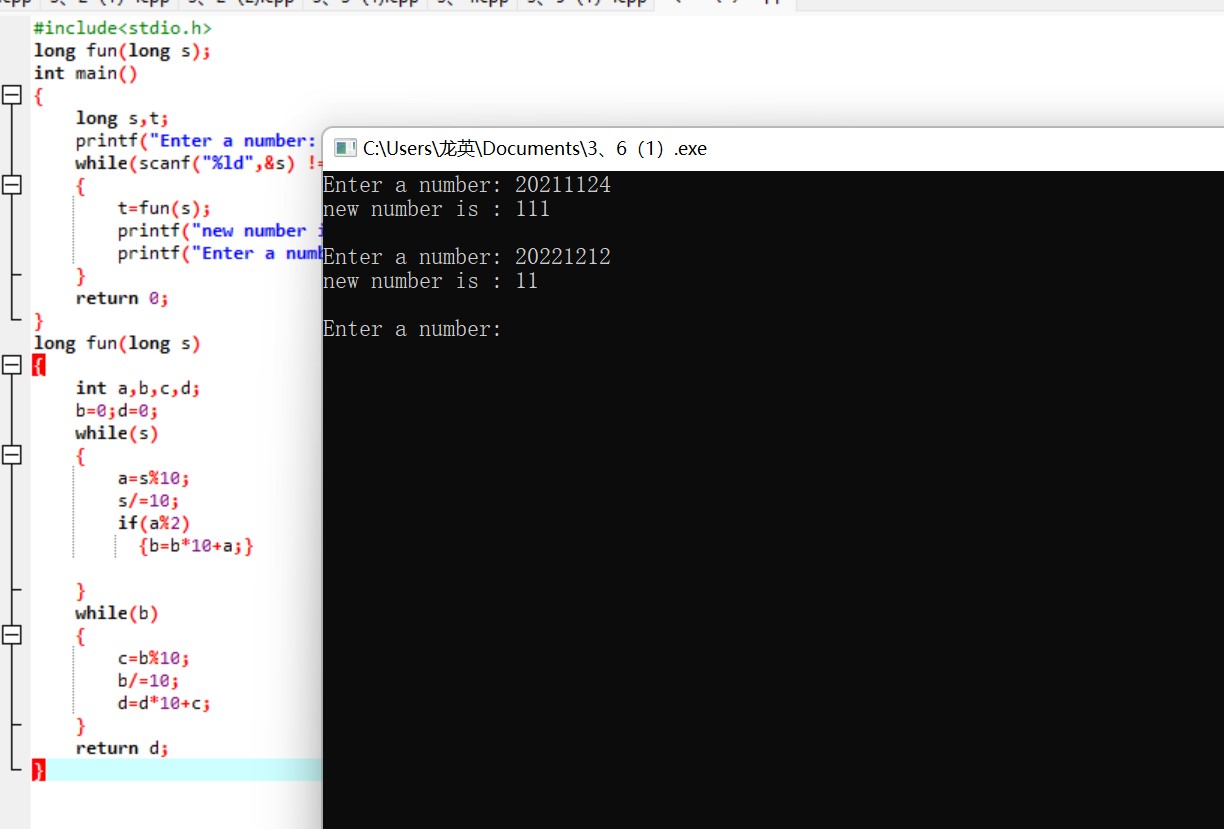This screenshot has width=1224, height=829.
Task: Click the console title path ending in .exe
Action: 535,149
